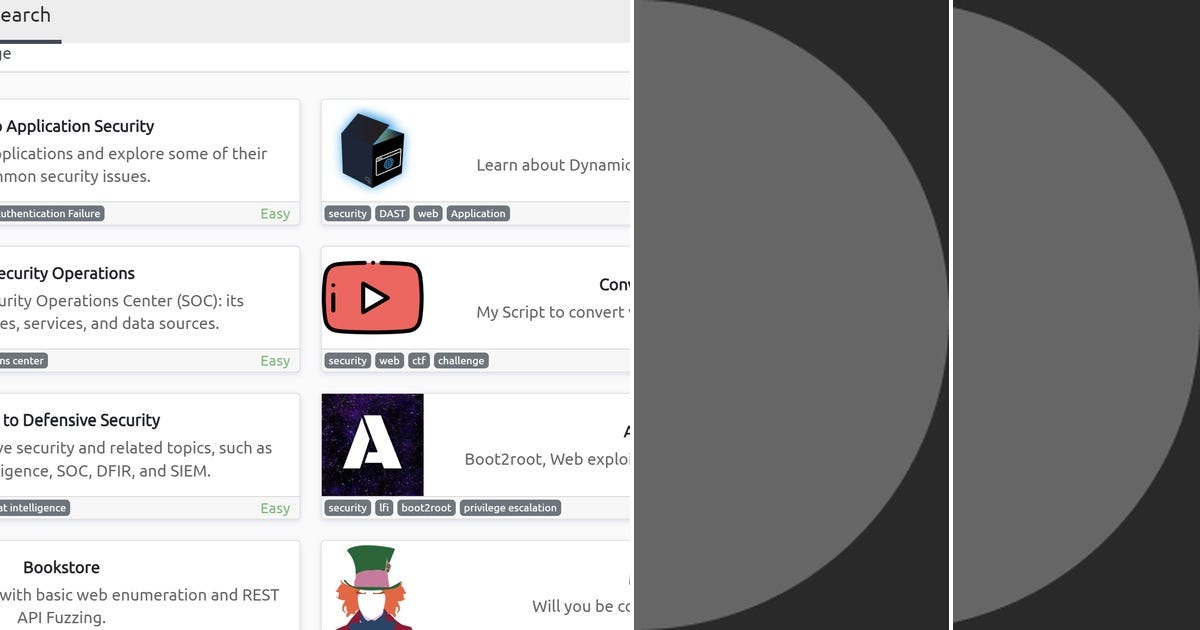The image size is (1200, 630).
Task: Click the black box DAST room icon
Action: 372,150
